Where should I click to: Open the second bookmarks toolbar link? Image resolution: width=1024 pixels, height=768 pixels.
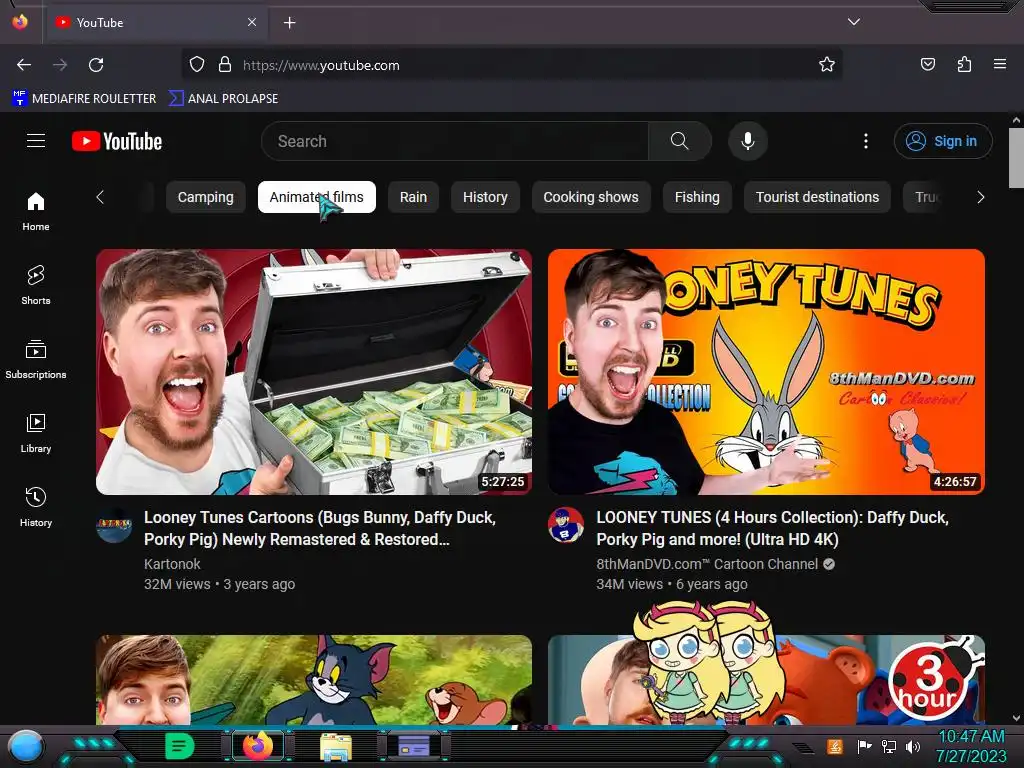pos(223,99)
